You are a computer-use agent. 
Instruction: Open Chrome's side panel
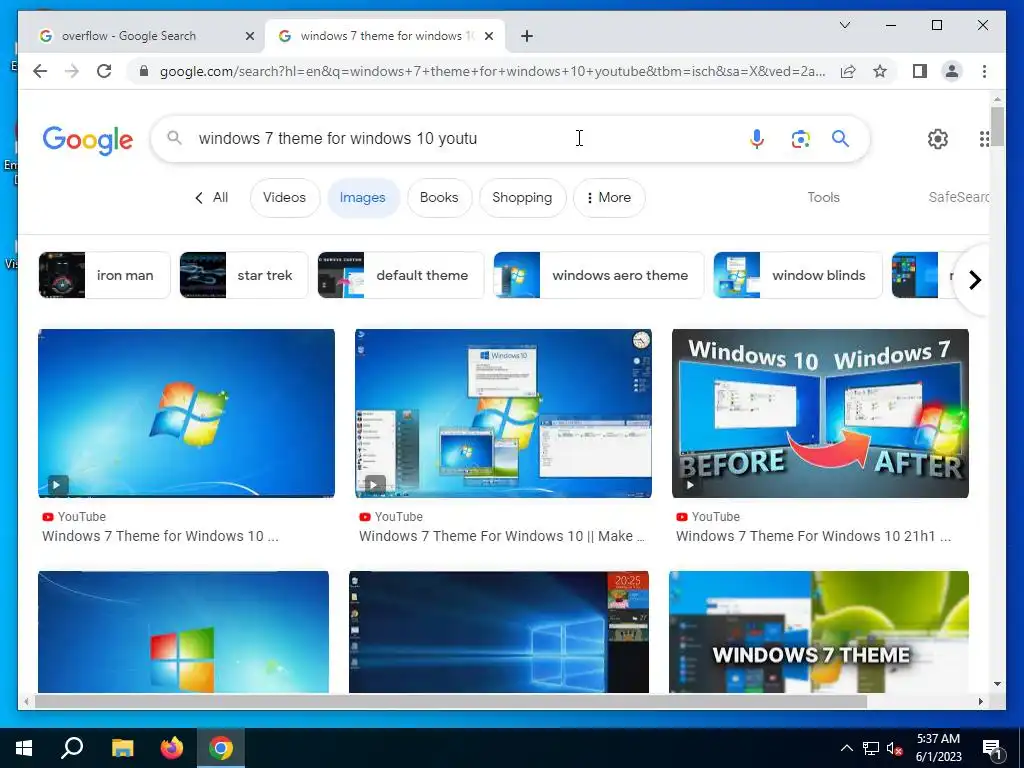920,71
